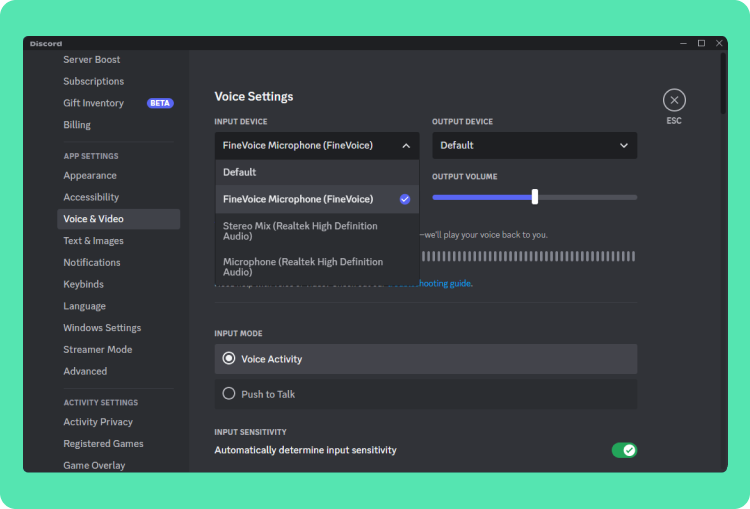The height and width of the screenshot is (509, 750).
Task: Click the ACTIVITY SETTINGS section header
Action: click(101, 402)
